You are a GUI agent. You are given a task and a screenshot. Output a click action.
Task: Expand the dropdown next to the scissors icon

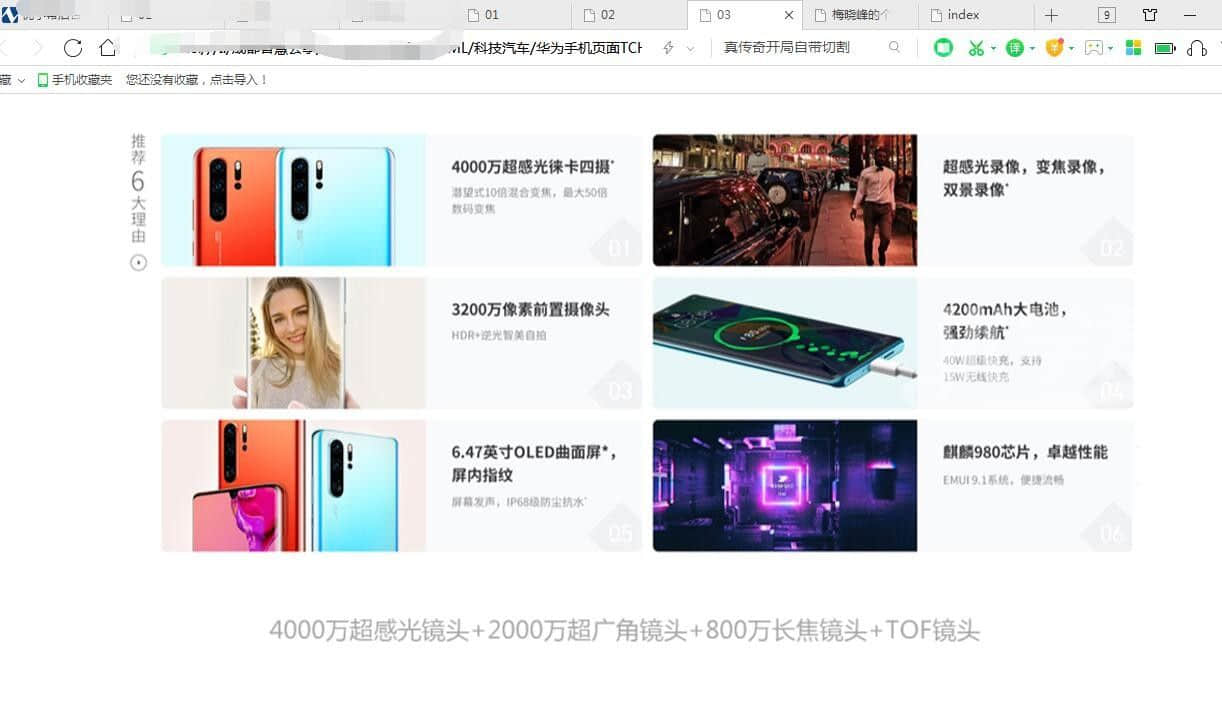pyautogui.click(x=993, y=48)
